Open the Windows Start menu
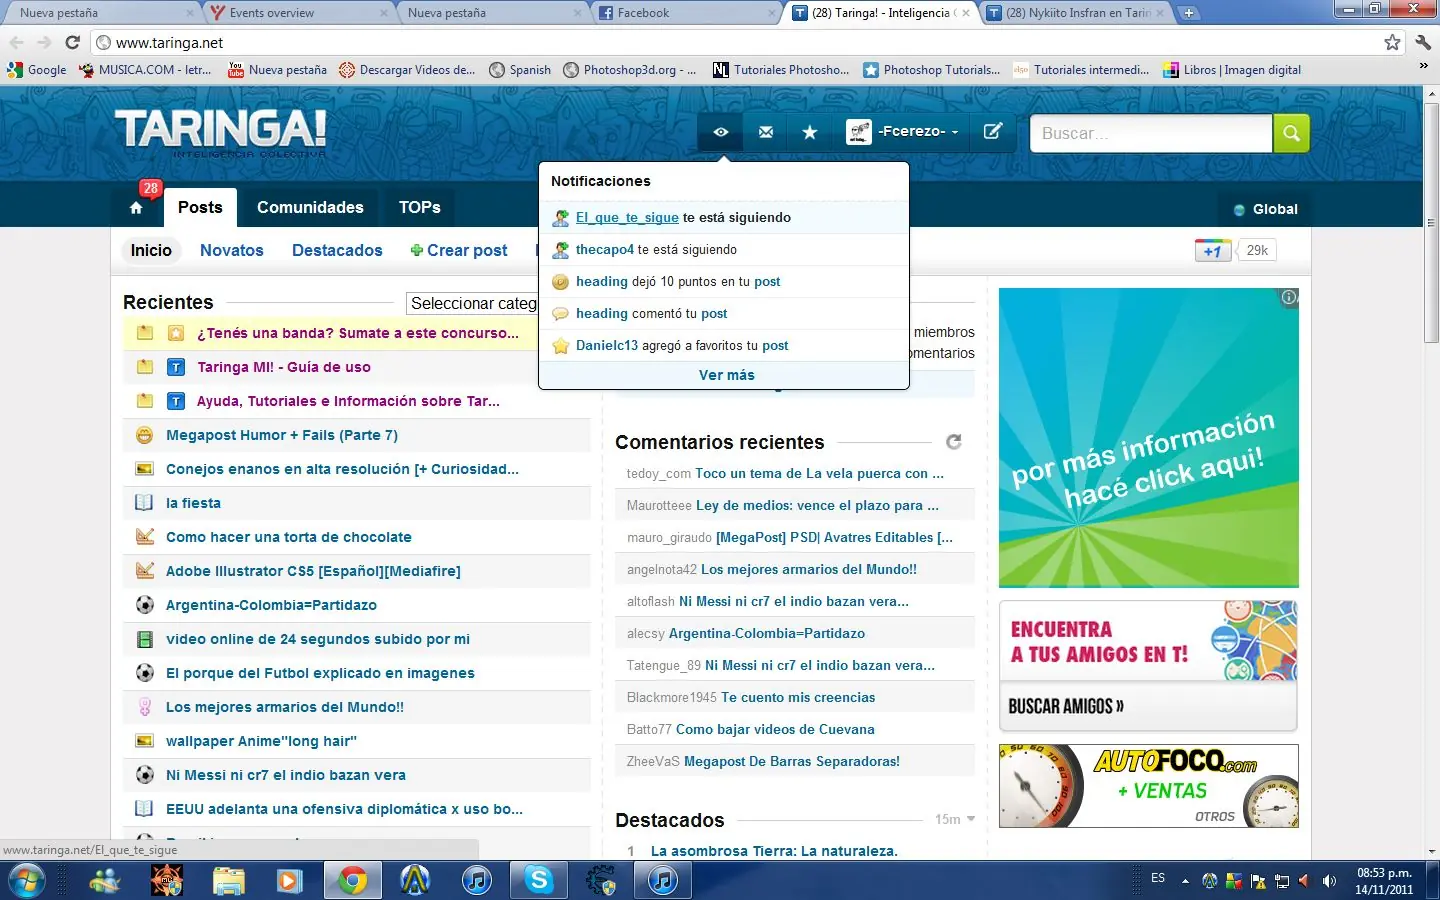The width and height of the screenshot is (1440, 900). tap(27, 880)
